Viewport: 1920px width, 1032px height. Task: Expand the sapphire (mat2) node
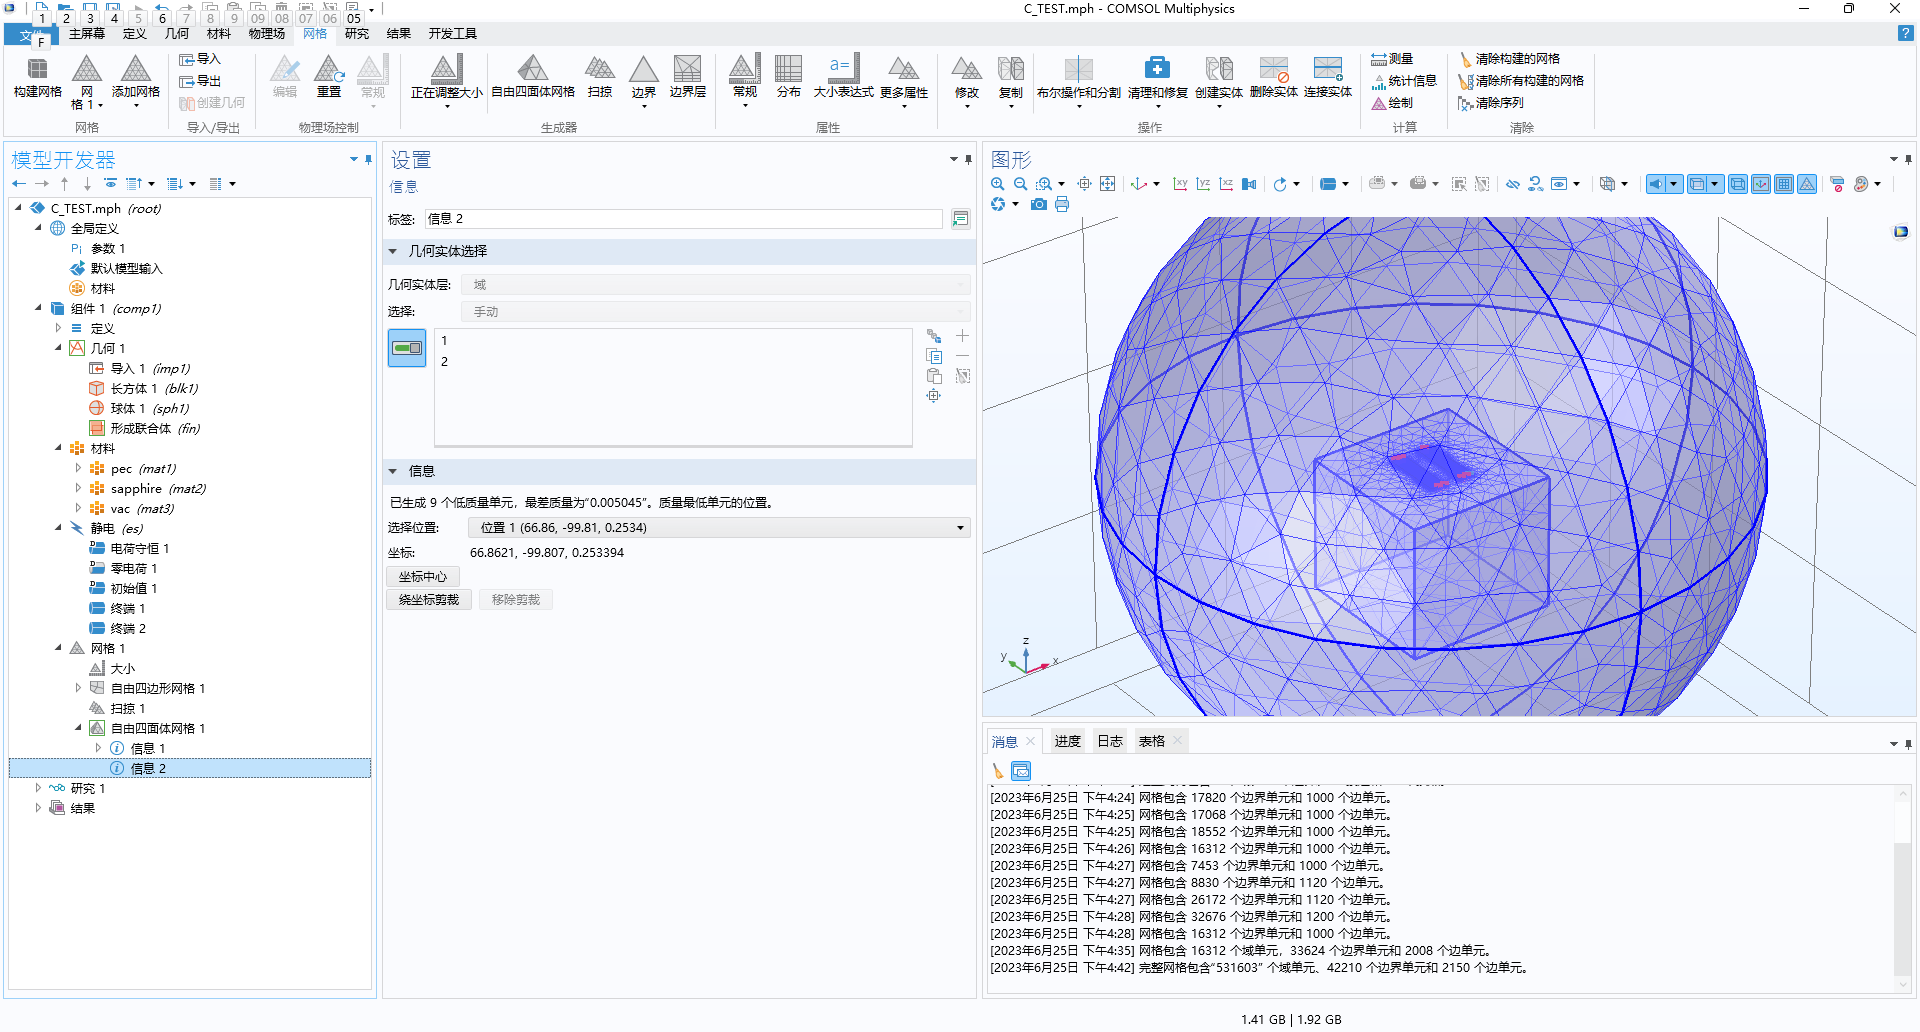tap(78, 488)
